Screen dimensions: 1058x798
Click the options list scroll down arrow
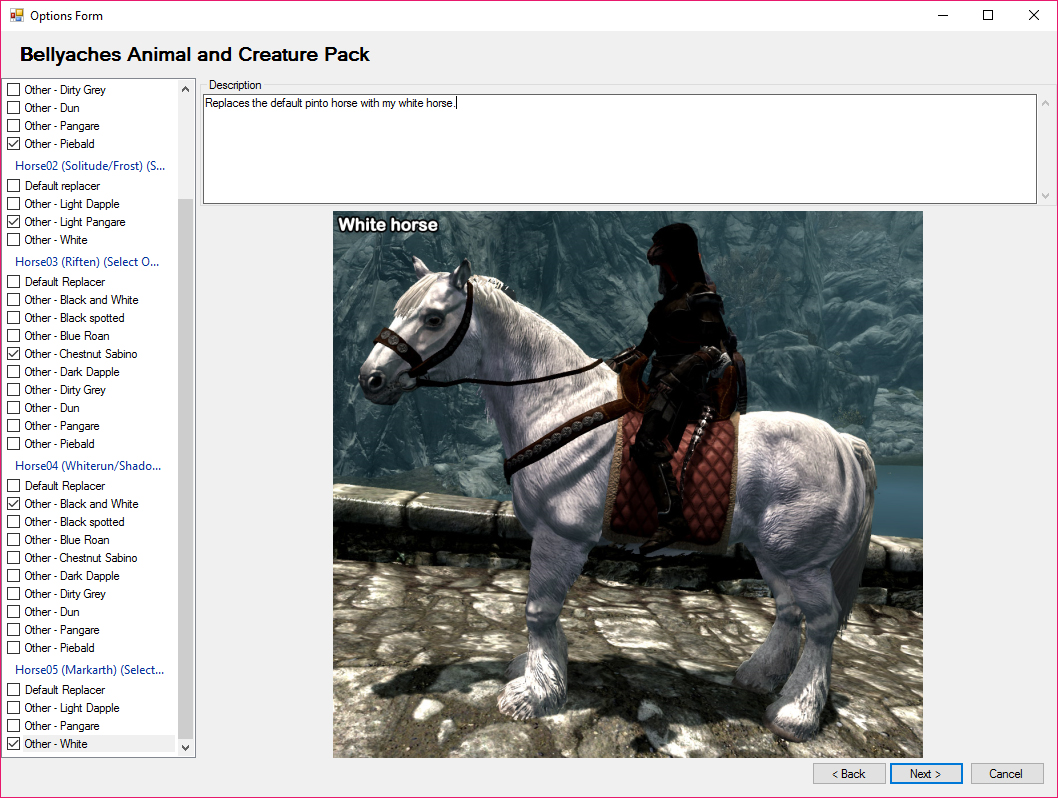click(186, 747)
